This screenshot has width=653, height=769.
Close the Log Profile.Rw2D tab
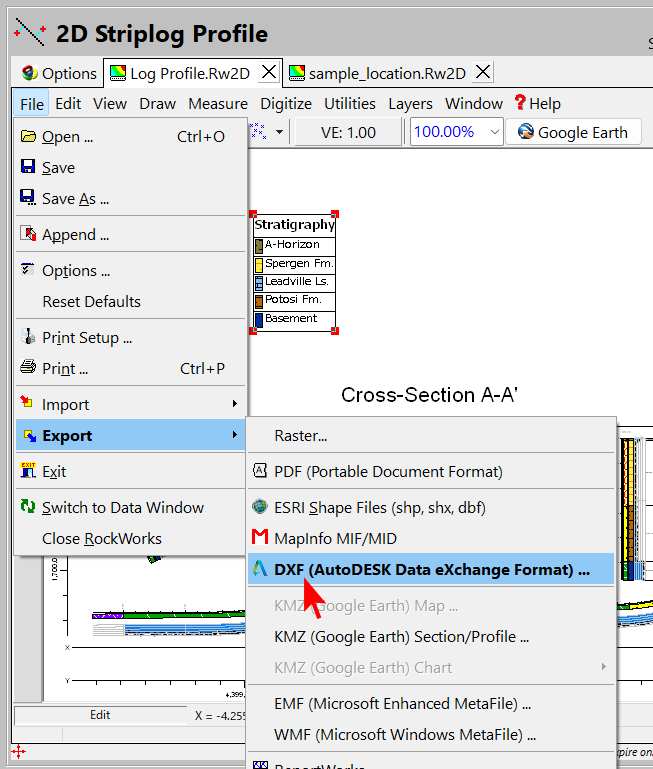tap(268, 73)
